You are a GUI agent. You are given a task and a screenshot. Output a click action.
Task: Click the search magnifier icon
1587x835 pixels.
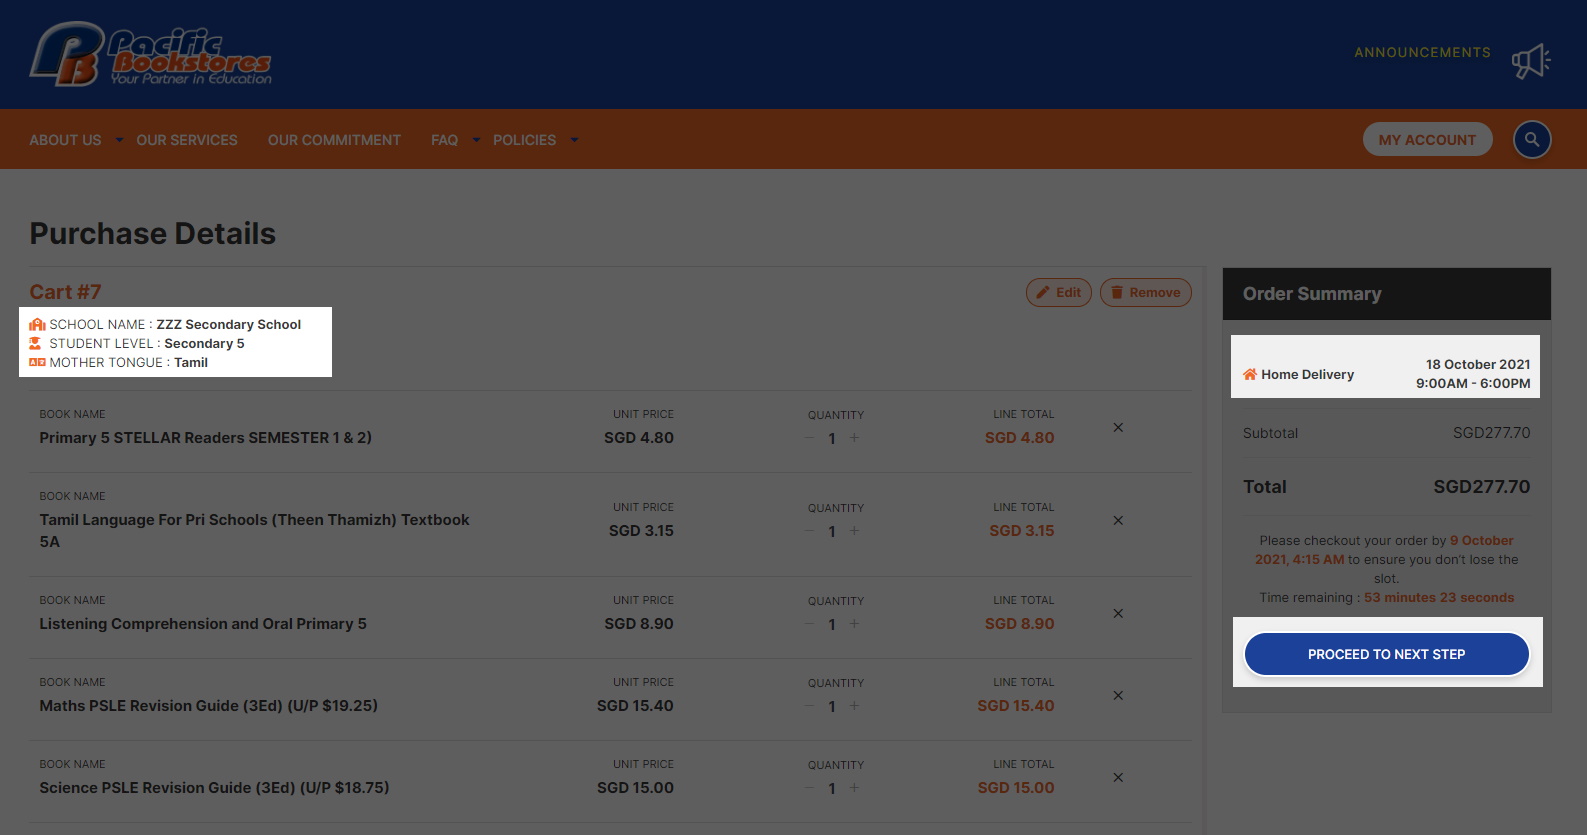1532,140
